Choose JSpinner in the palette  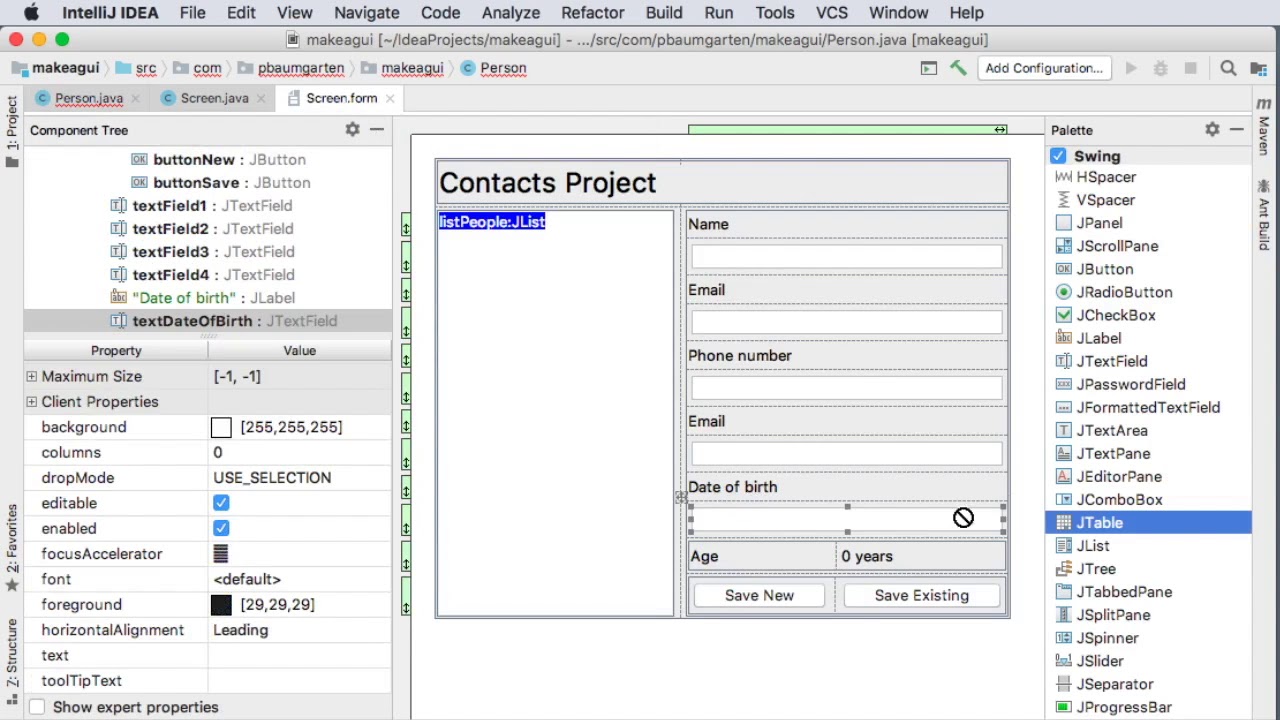(1107, 637)
